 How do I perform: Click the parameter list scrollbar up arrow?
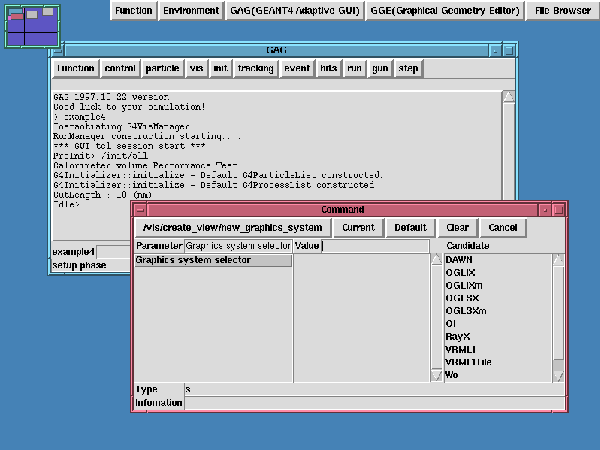436,260
